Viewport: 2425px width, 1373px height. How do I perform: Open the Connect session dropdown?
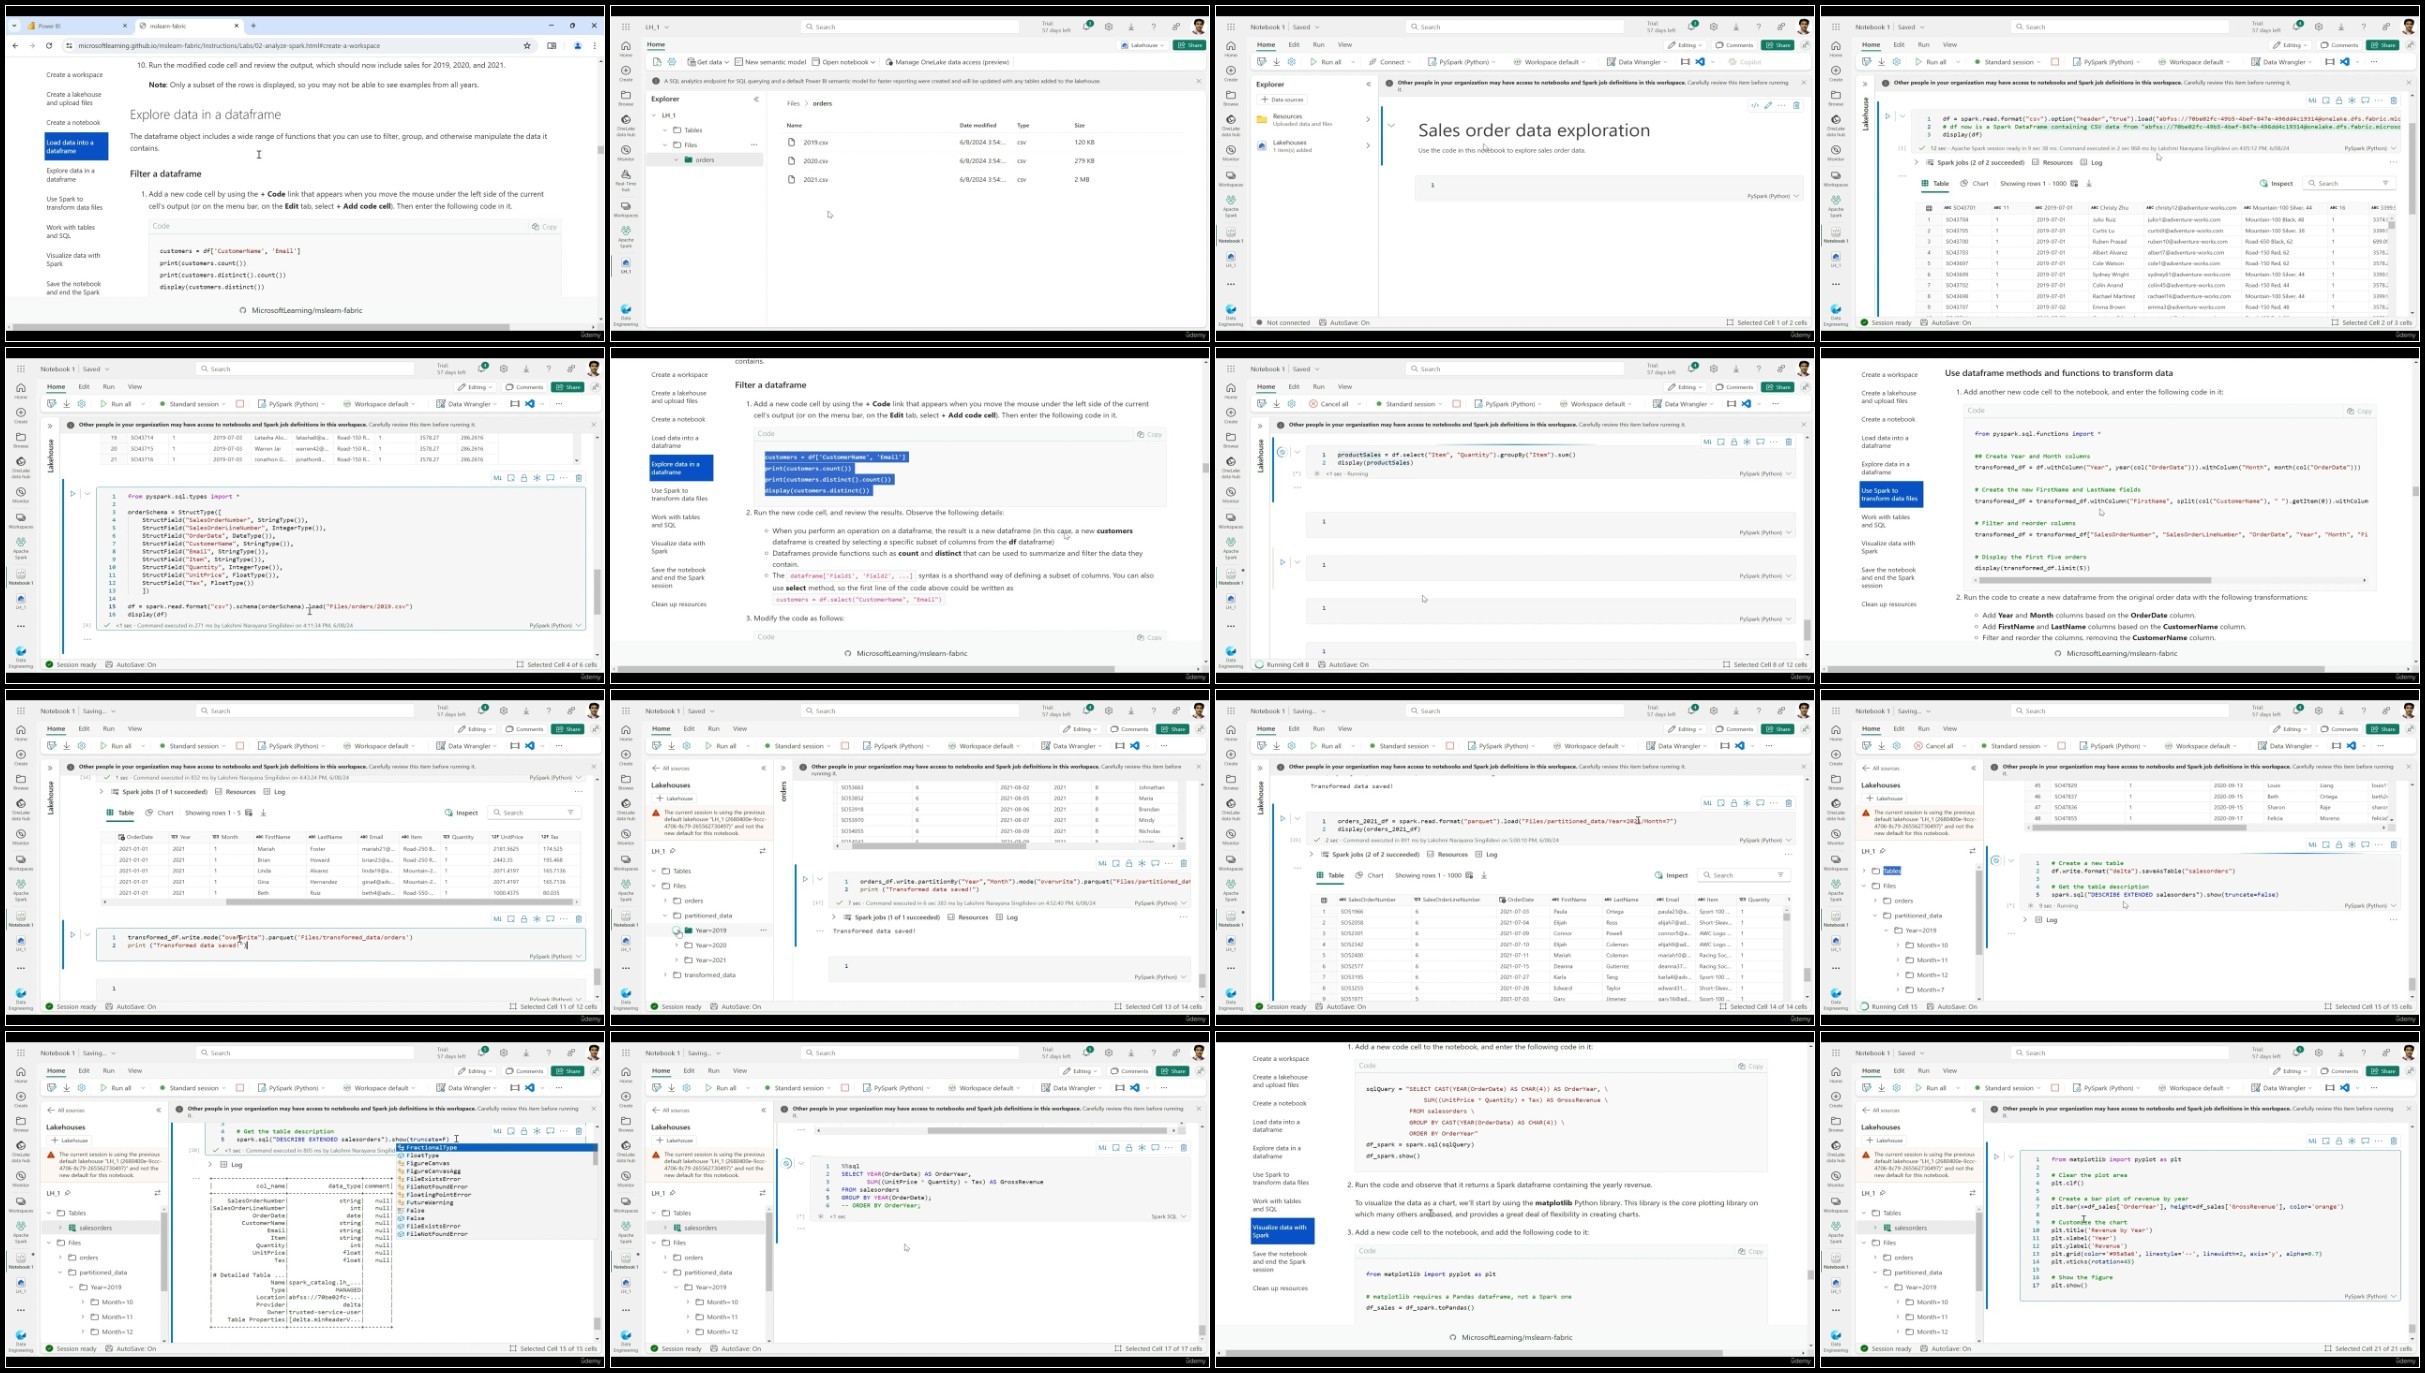(x=1390, y=62)
